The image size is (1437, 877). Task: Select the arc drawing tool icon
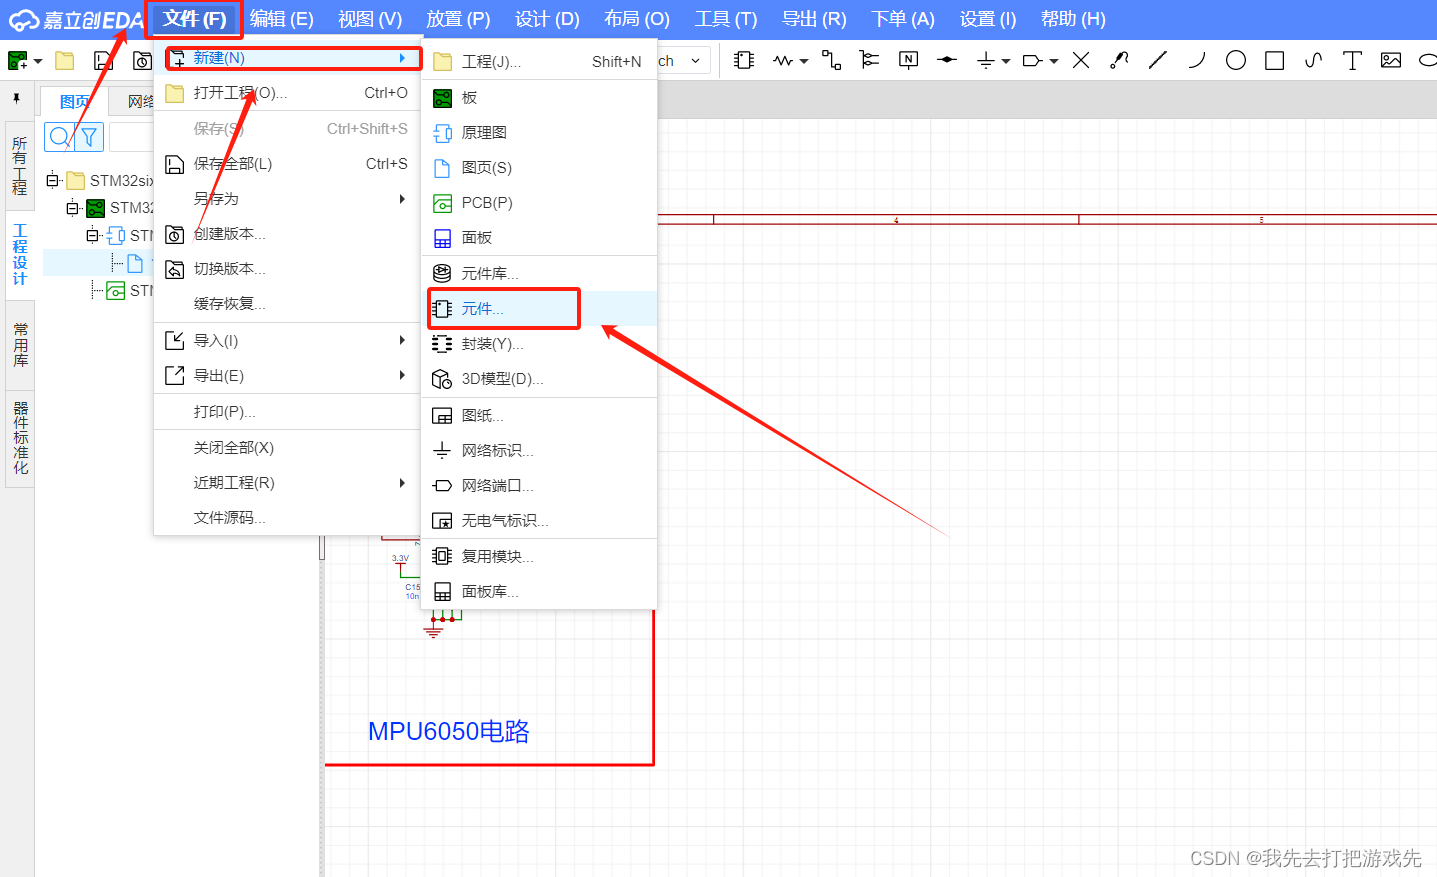(x=1197, y=60)
